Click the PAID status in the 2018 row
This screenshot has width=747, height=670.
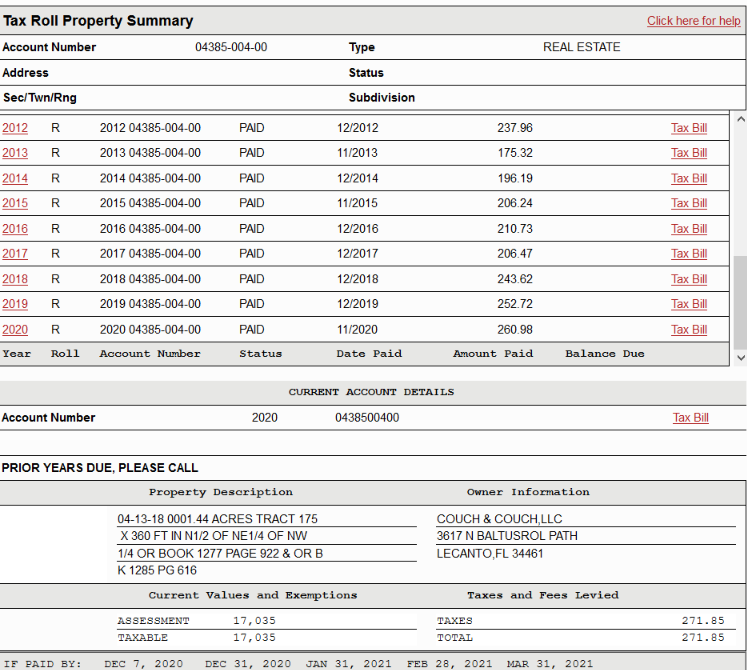252,279
